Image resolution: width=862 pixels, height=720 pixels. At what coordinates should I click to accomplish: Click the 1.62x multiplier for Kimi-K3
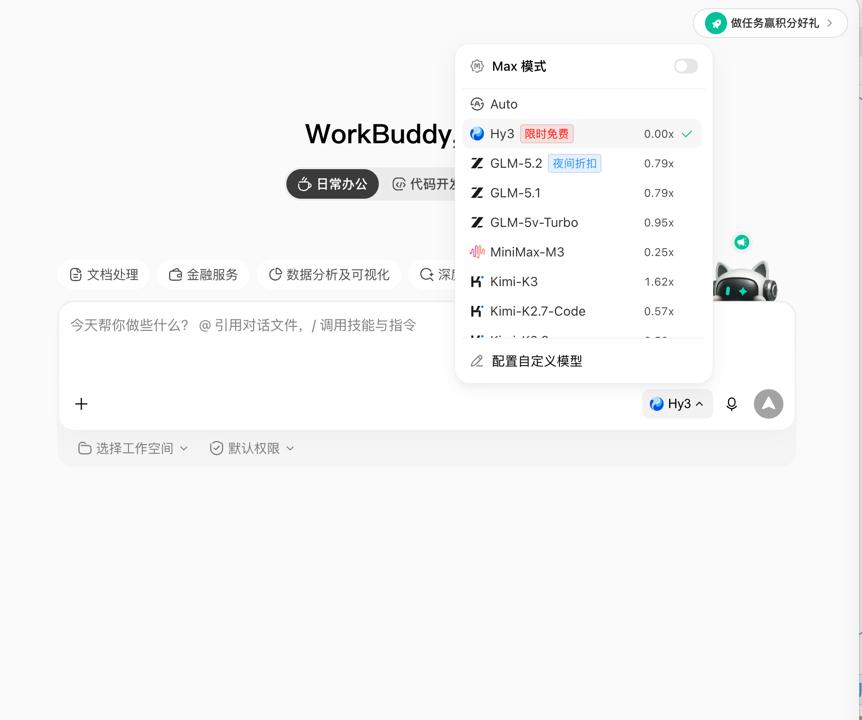659,282
